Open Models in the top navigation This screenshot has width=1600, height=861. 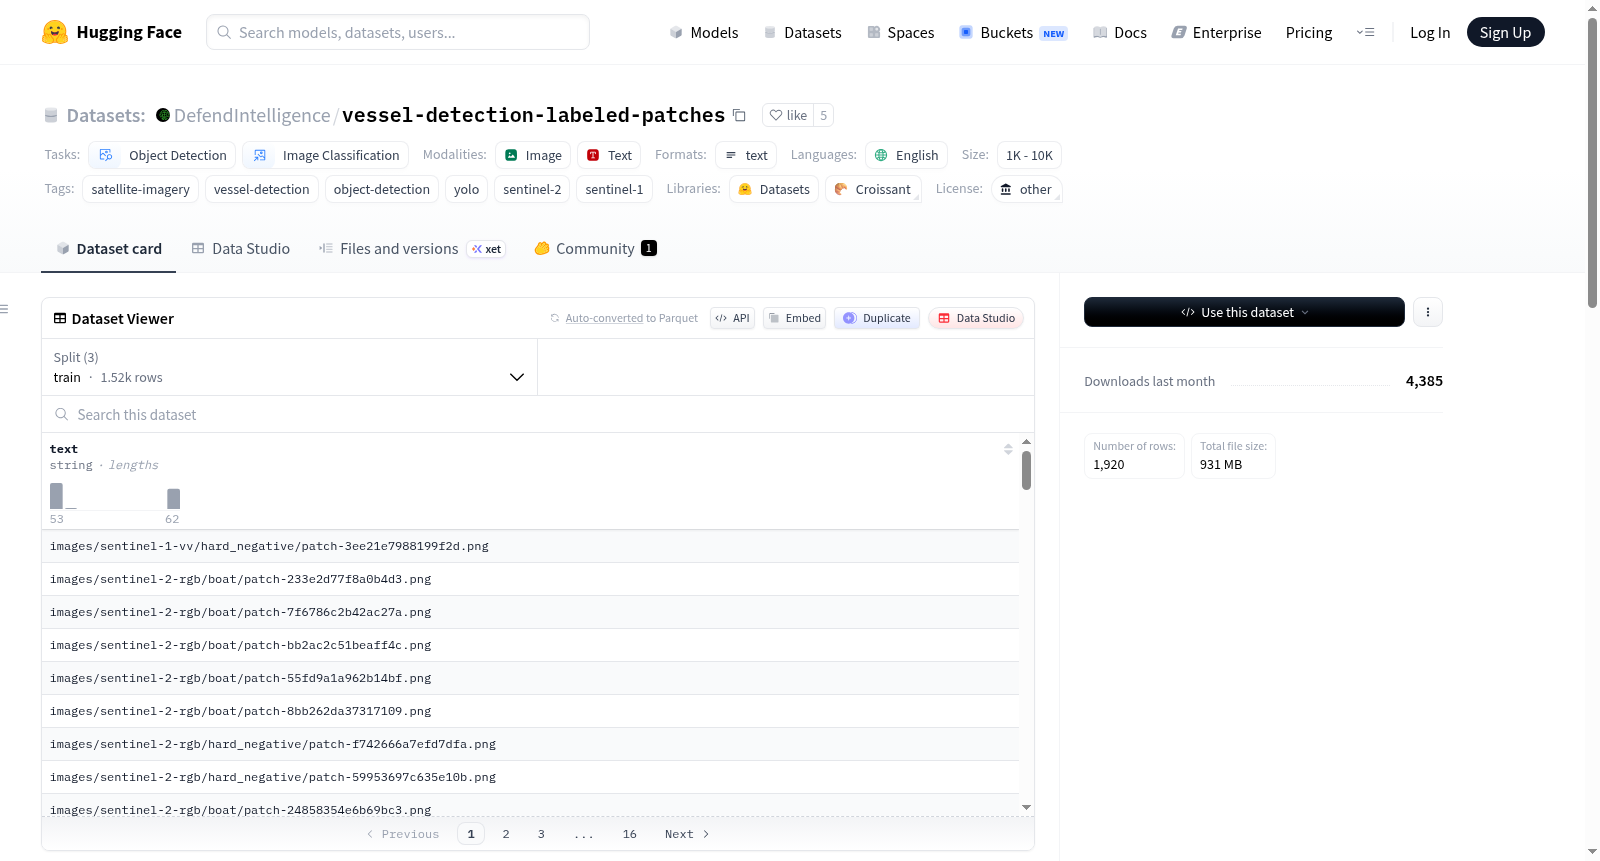[704, 33]
